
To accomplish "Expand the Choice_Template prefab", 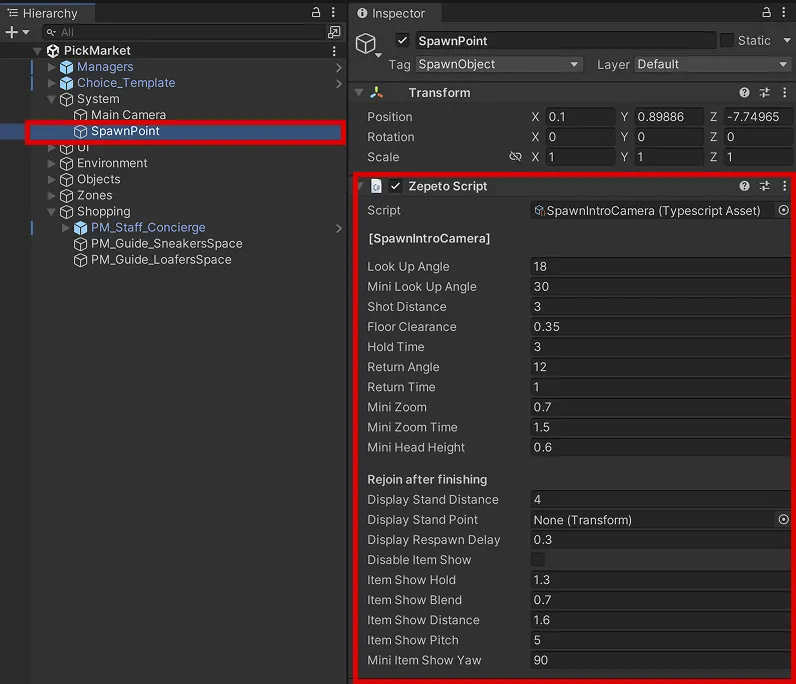I will click(51, 83).
